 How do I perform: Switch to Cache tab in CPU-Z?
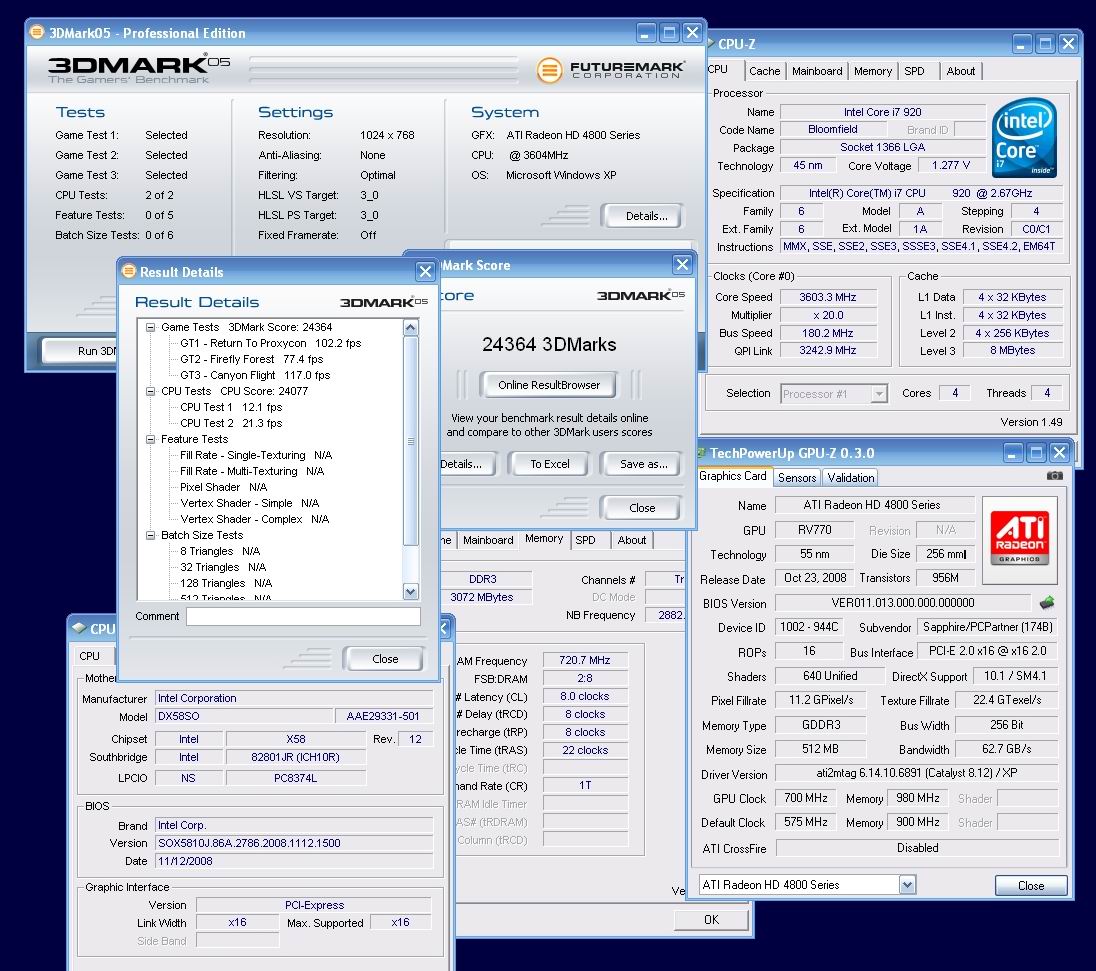point(765,71)
